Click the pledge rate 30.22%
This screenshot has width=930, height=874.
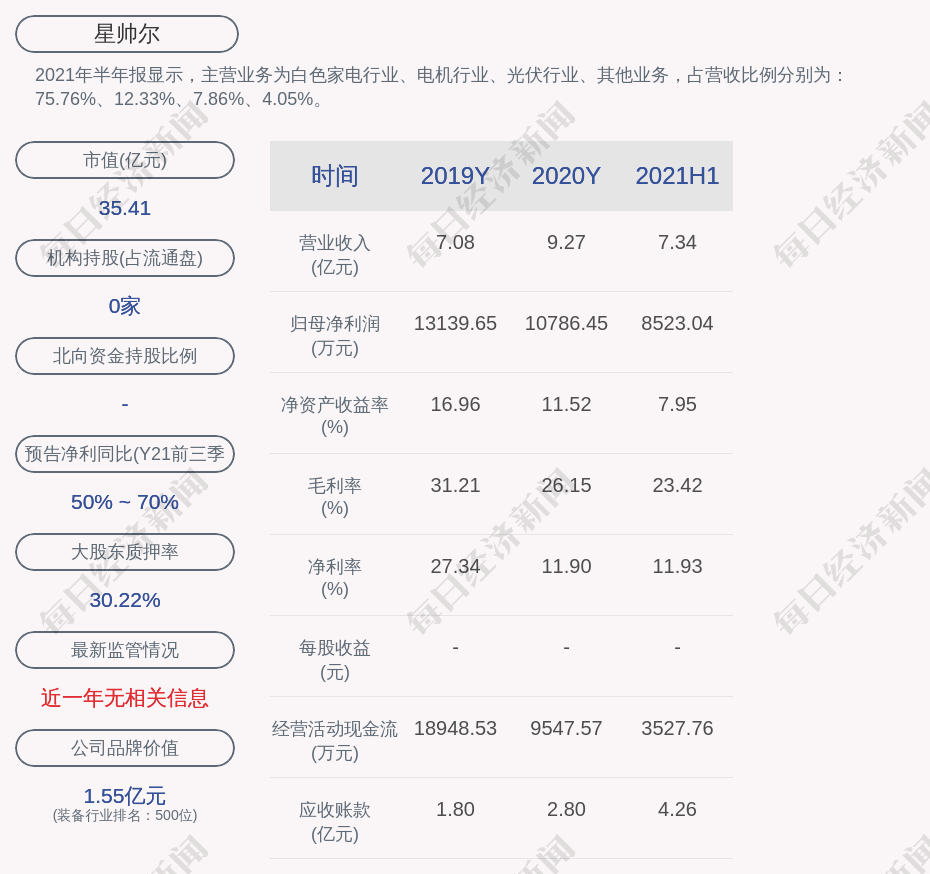[125, 600]
